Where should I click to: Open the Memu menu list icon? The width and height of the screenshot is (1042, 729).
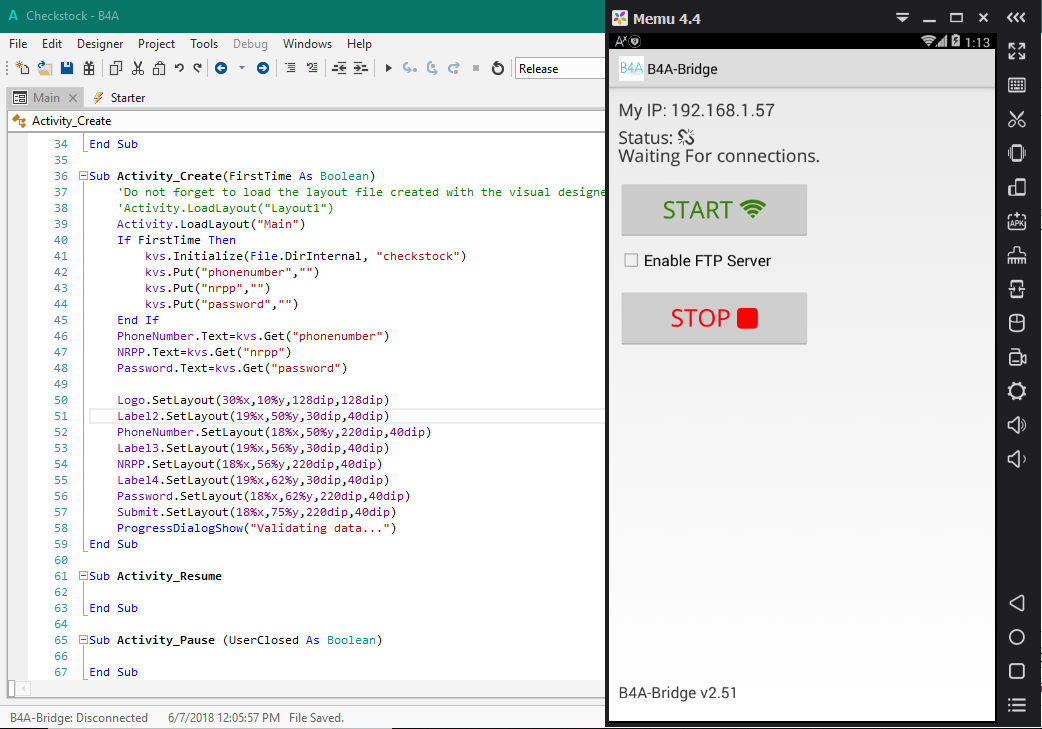1017,704
